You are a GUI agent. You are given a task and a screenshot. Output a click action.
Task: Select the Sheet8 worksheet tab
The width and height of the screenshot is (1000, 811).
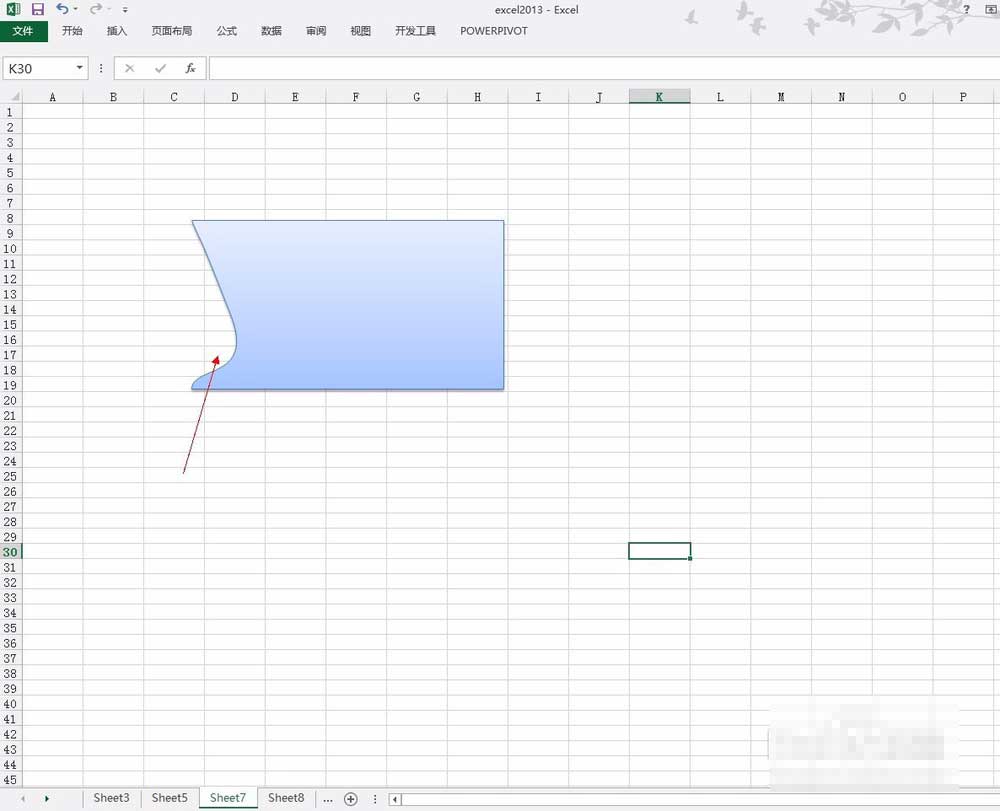tap(286, 798)
